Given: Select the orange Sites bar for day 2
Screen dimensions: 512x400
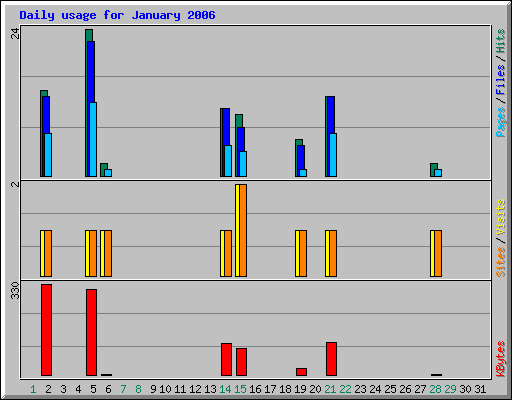Looking at the screenshot, I should coord(48,253).
